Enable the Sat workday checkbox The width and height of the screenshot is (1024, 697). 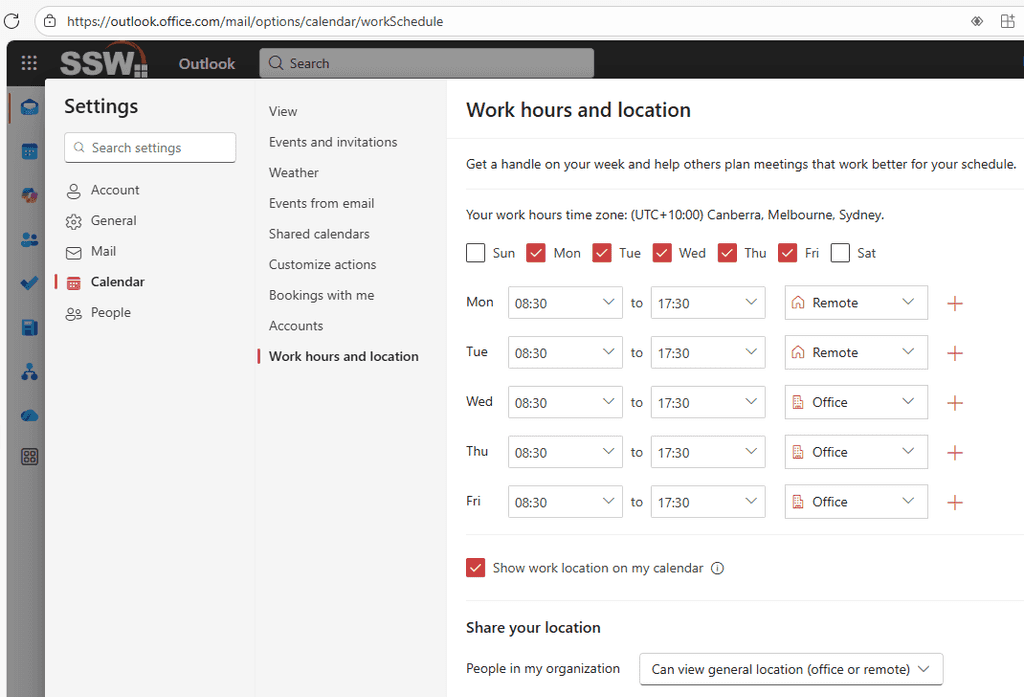[840, 253]
